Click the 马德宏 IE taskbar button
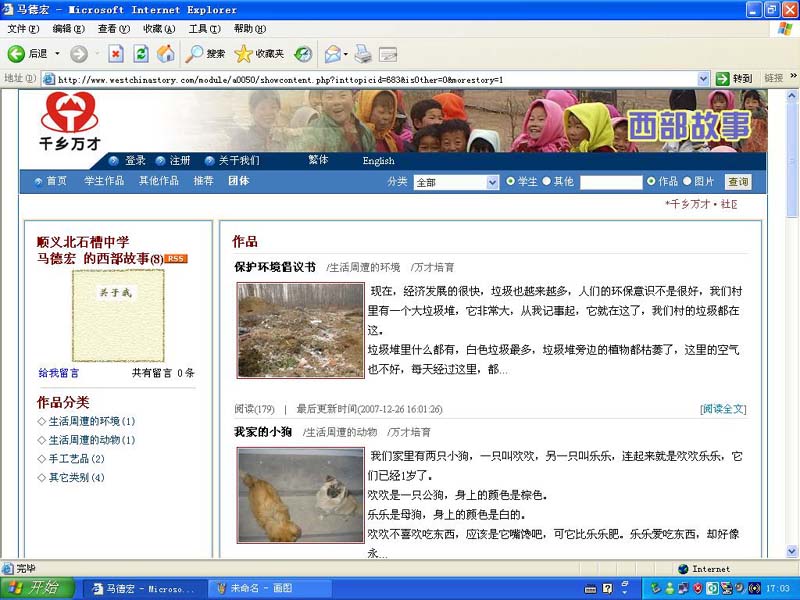The width and height of the screenshot is (800, 600). click(143, 589)
